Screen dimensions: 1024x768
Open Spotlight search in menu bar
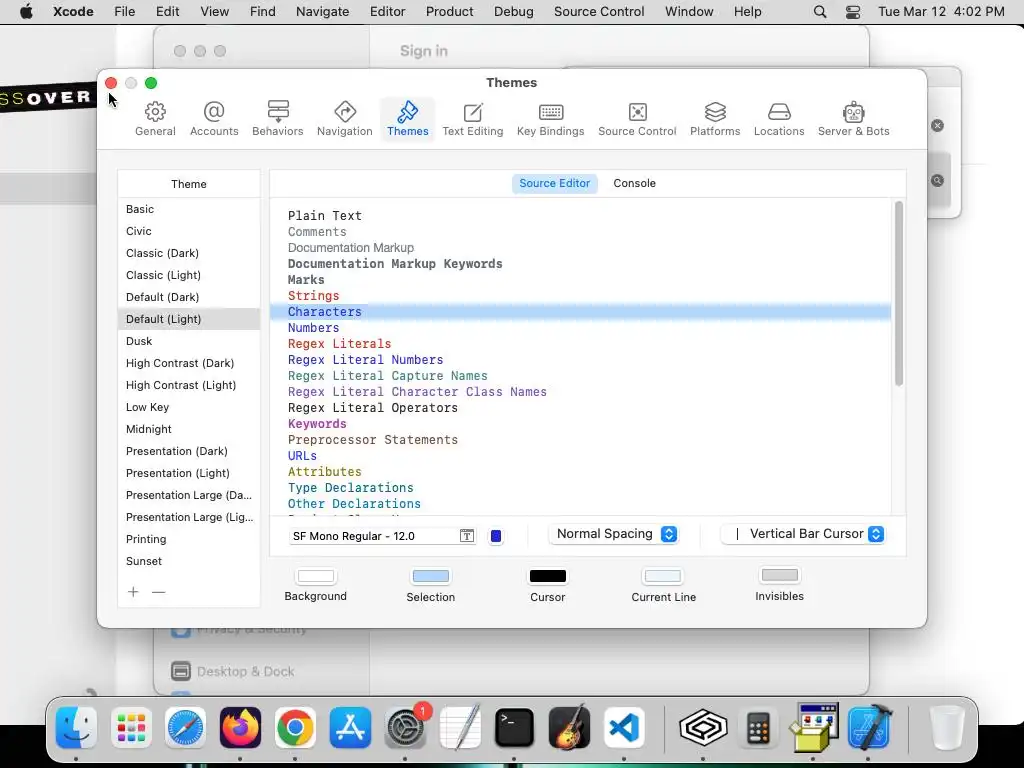pos(820,12)
